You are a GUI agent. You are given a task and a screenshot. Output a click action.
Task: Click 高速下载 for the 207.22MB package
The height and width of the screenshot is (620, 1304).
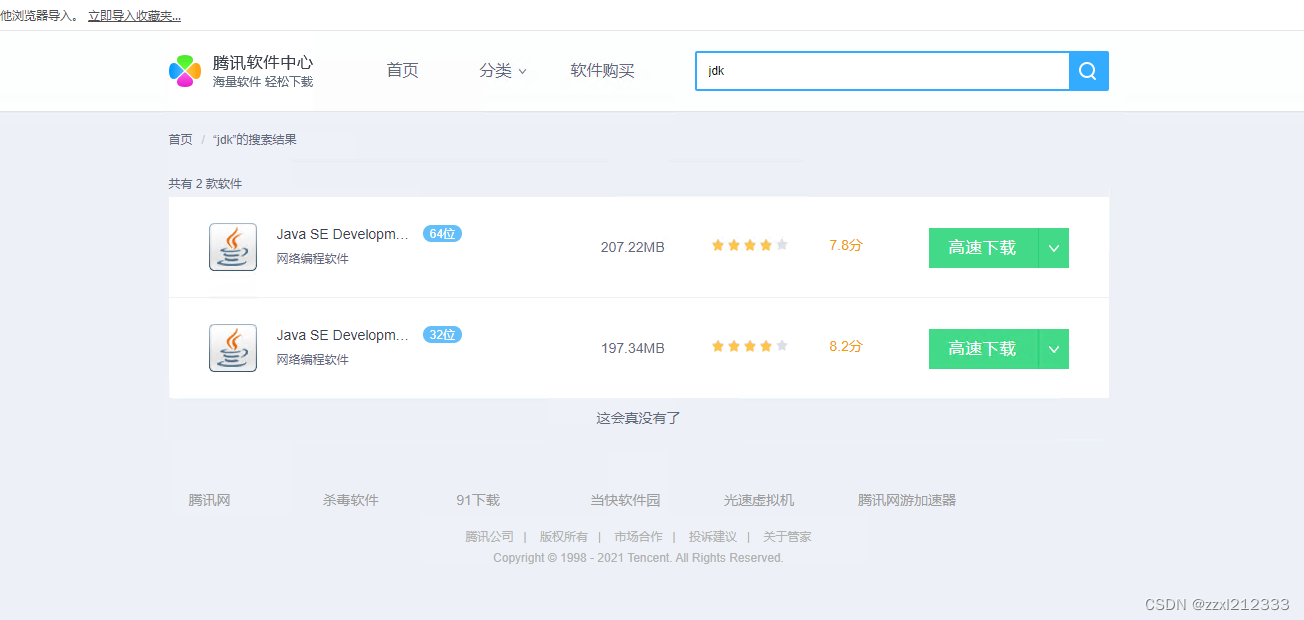point(983,248)
